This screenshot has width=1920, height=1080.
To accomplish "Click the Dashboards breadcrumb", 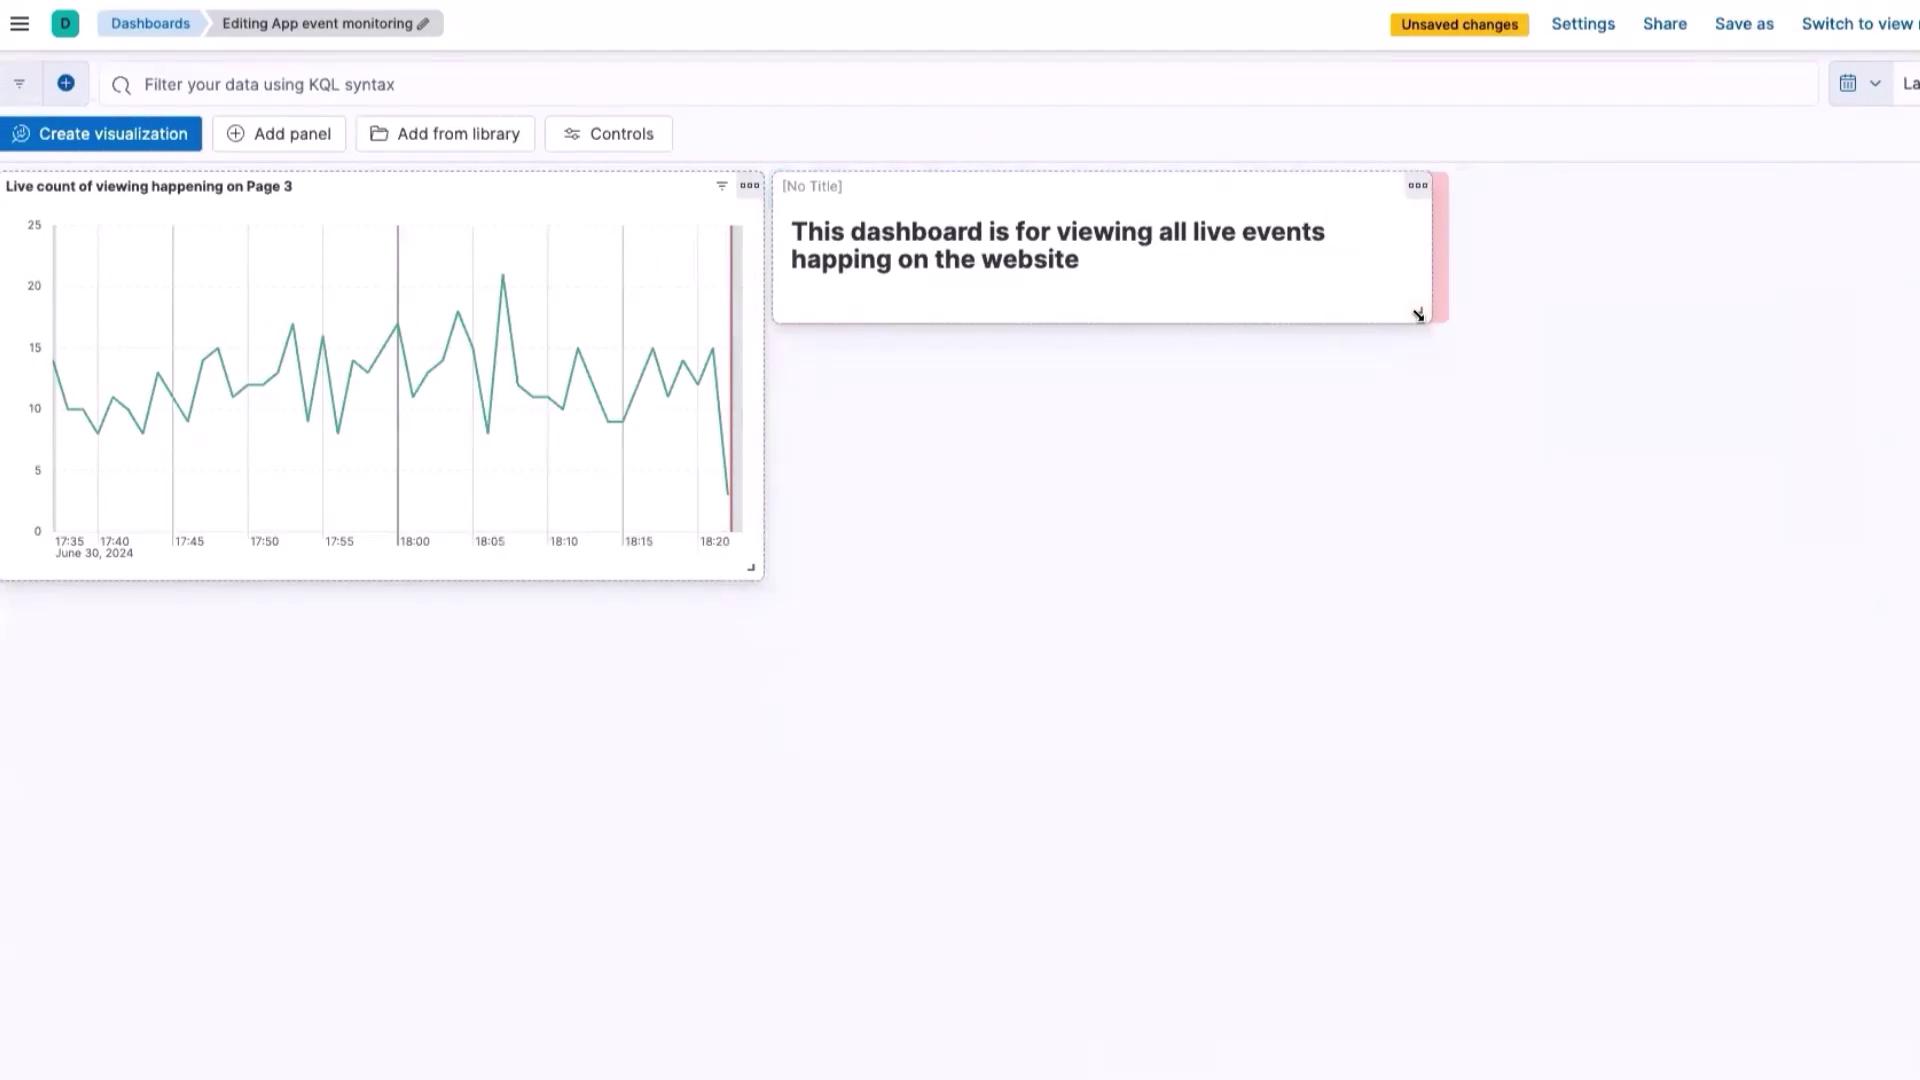I will coord(150,24).
